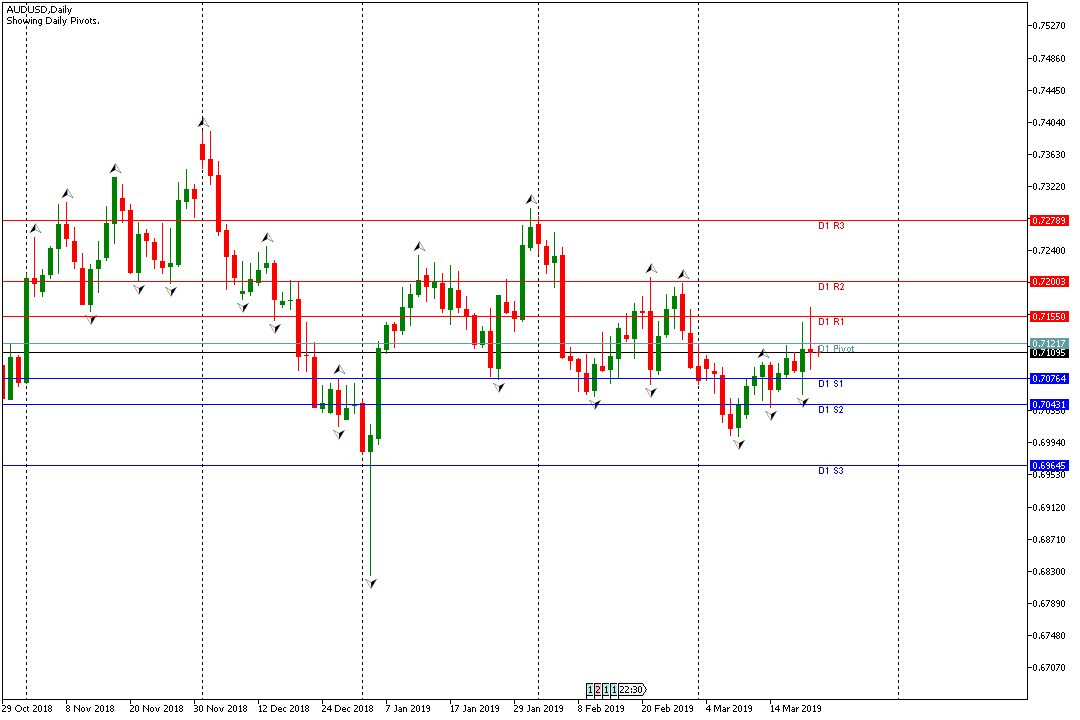
Task: Click the pink calendar event flag numbered 2
Action: (x=598, y=689)
